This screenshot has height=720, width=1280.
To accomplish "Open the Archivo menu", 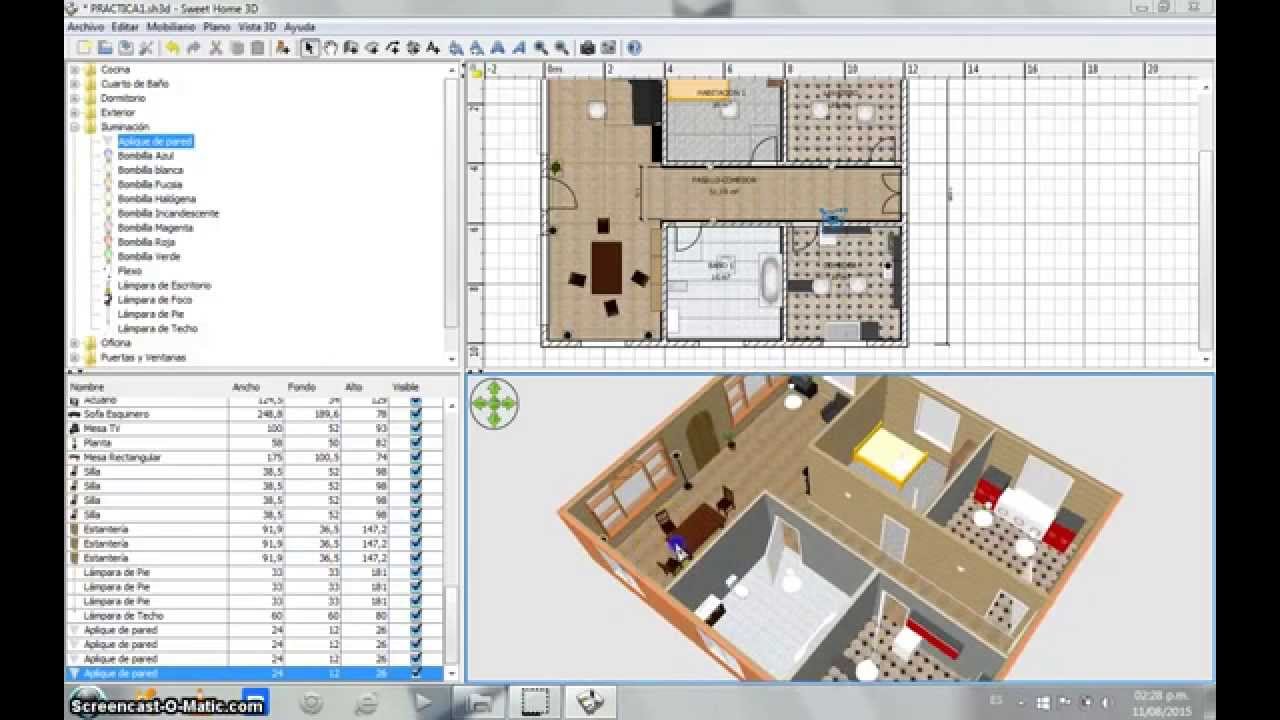I will tap(85, 27).
